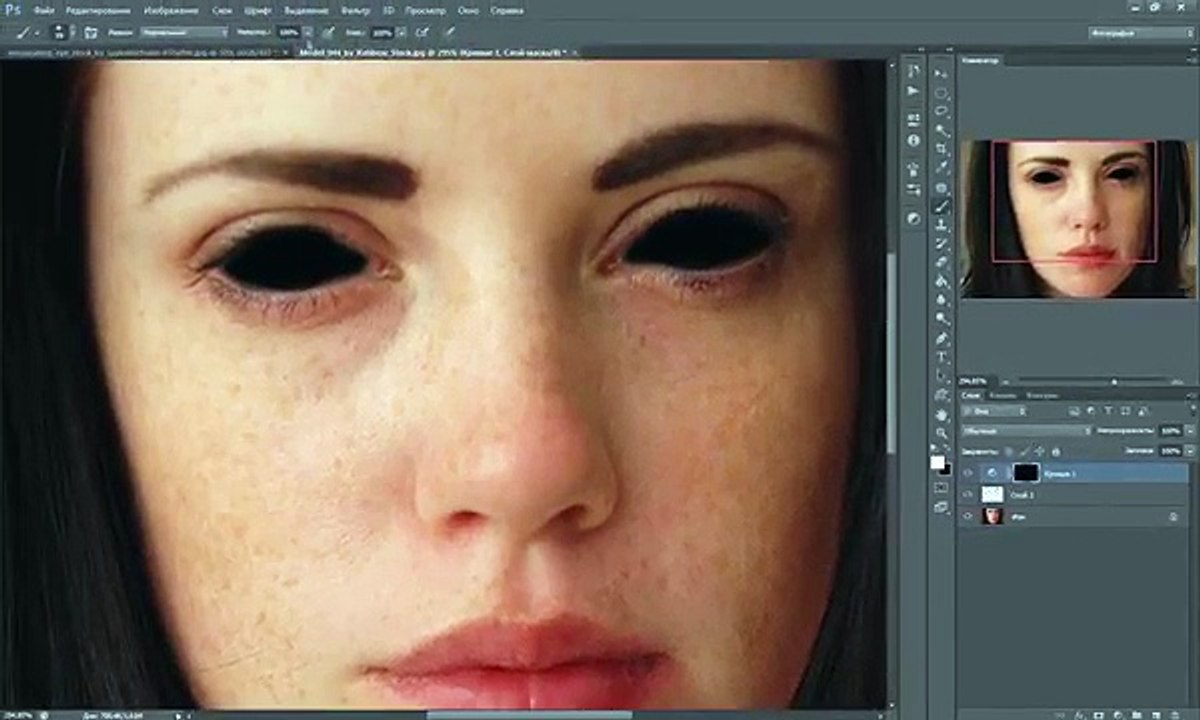Select the Blur tool
Viewport: 1200px width, 720px height.
941,301
